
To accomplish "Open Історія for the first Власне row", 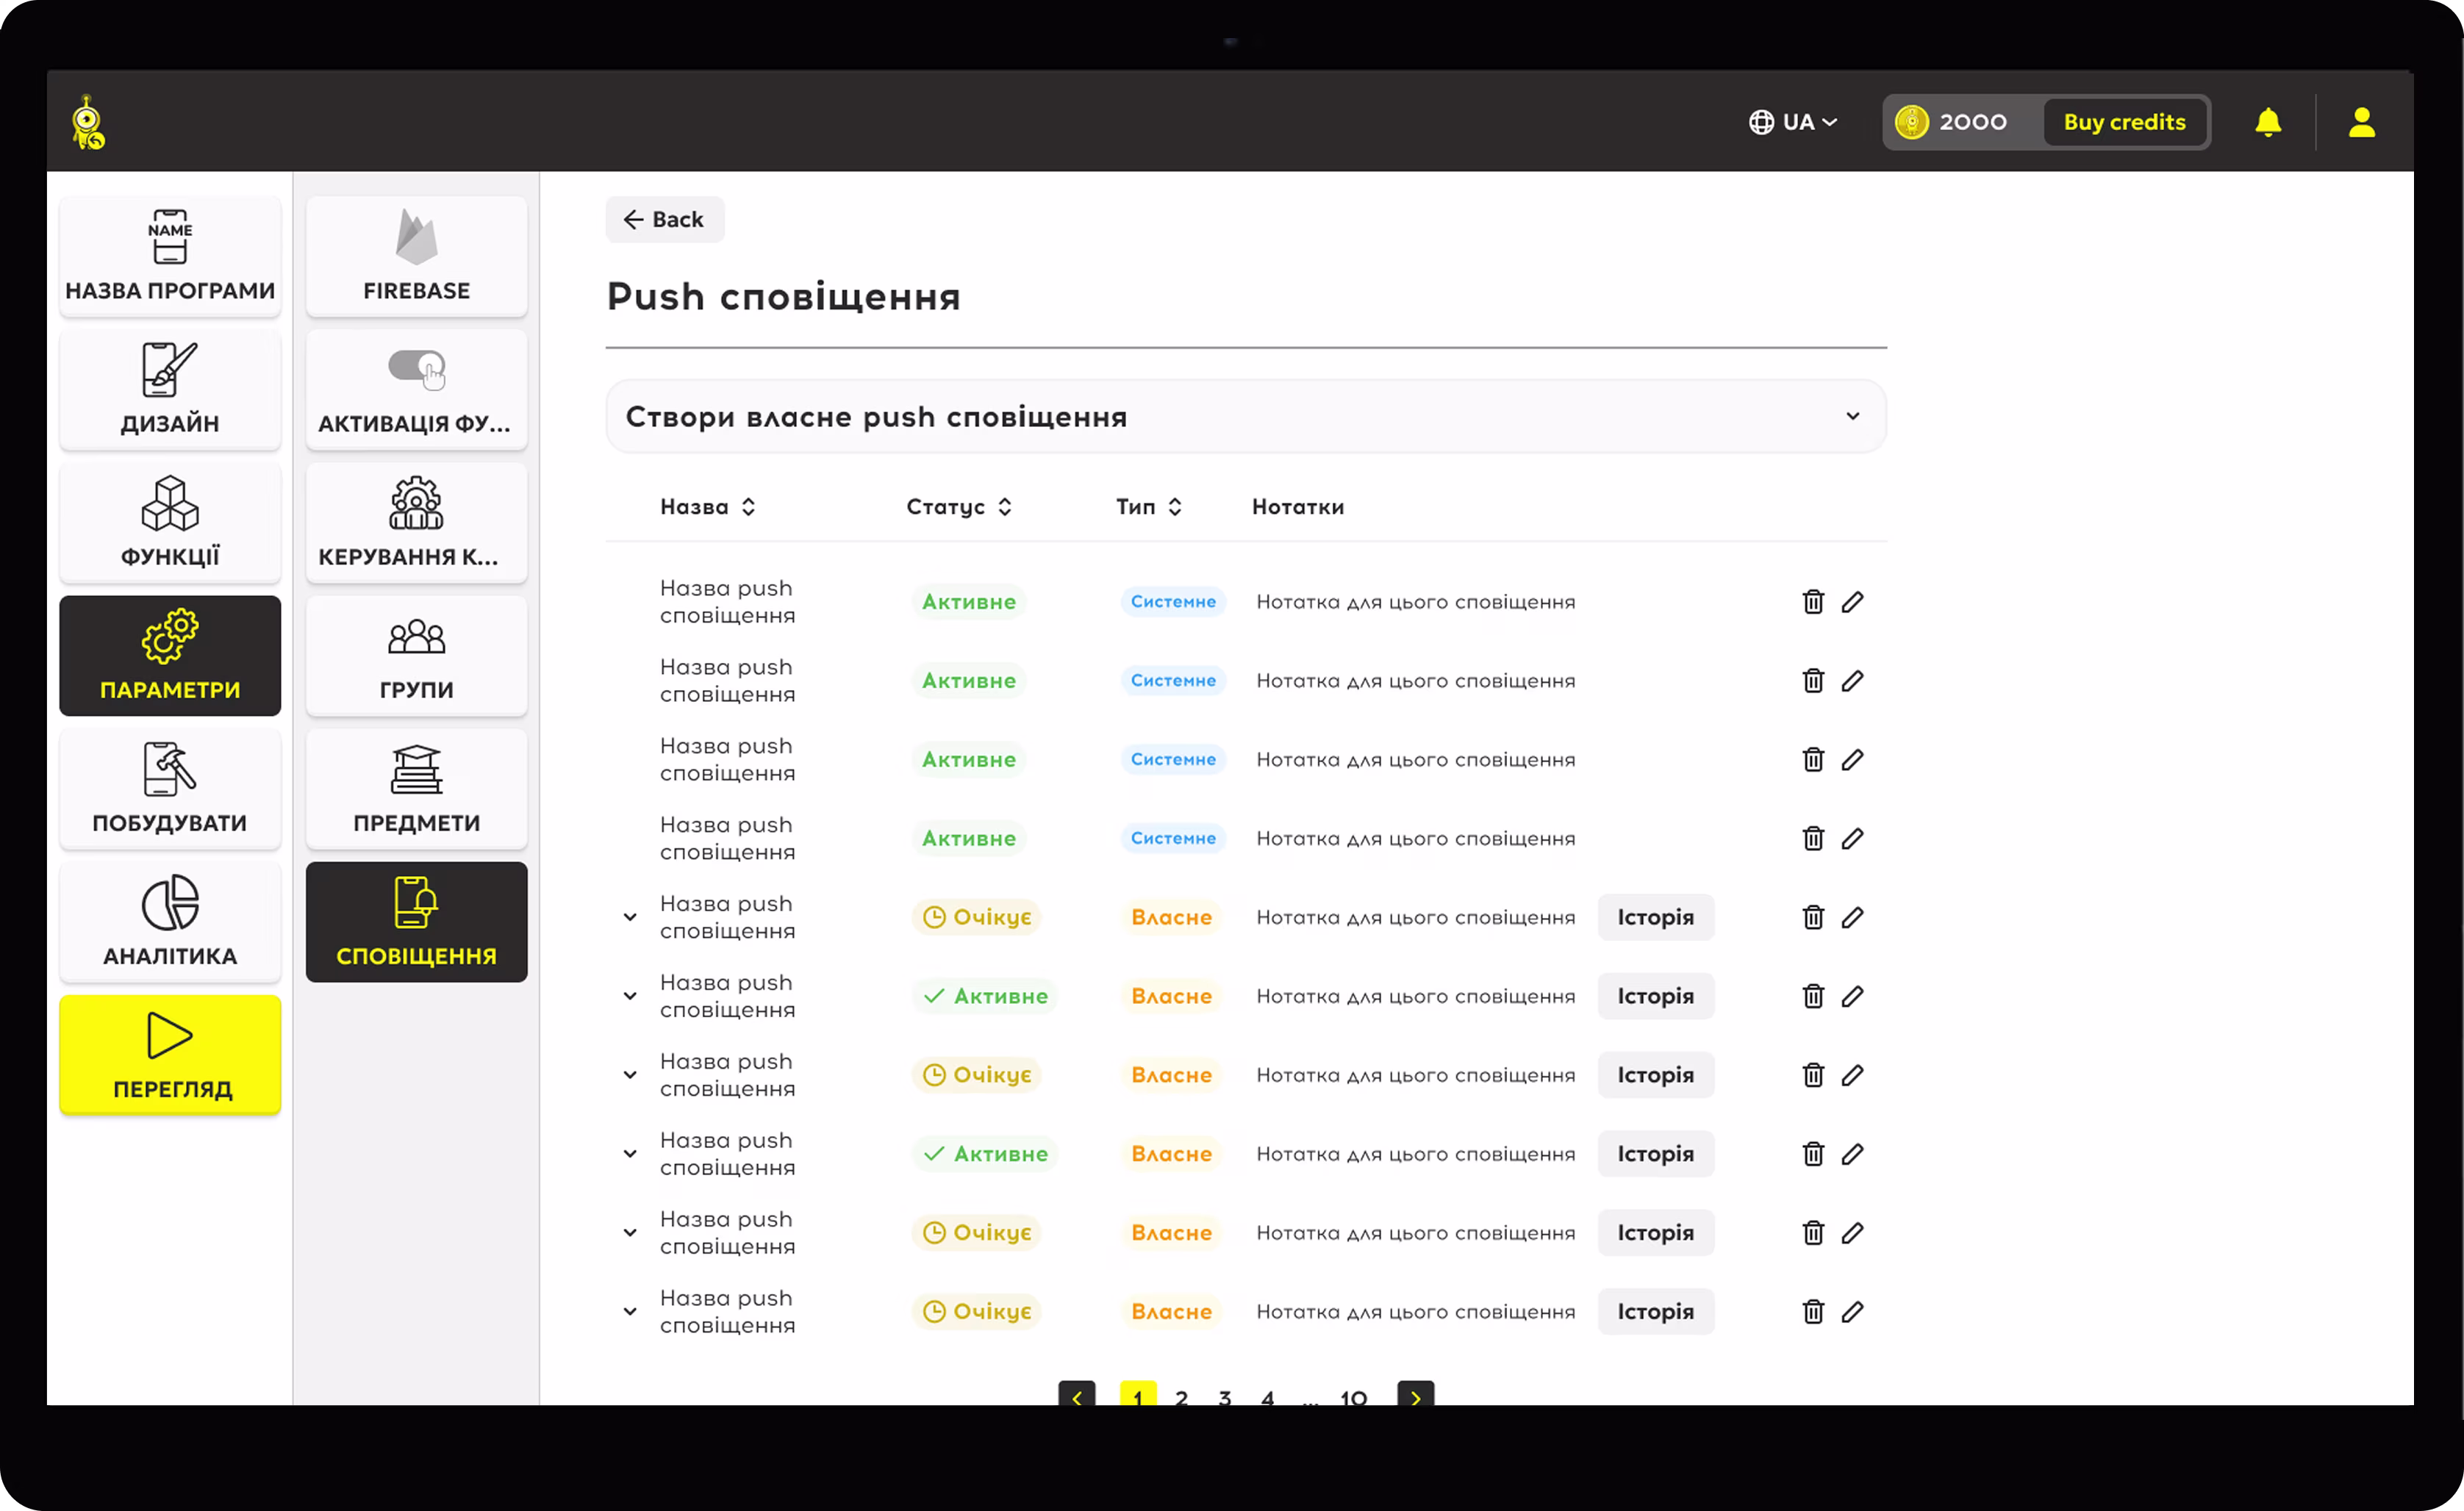I will 1655,916.
